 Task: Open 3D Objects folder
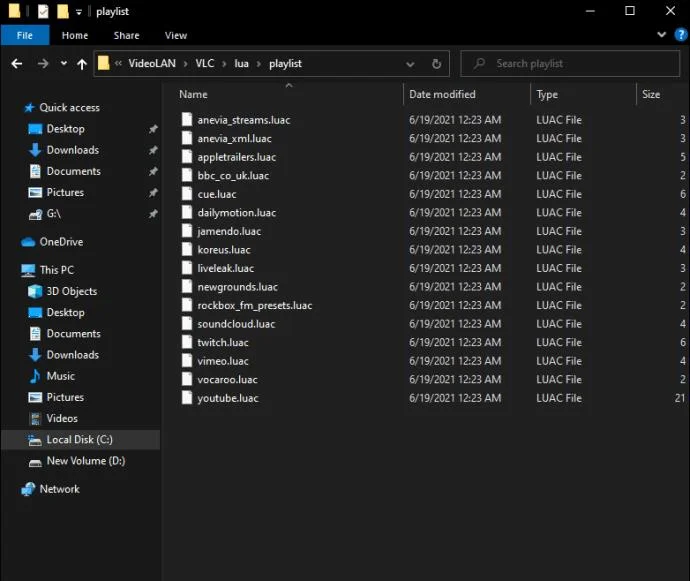coord(72,291)
